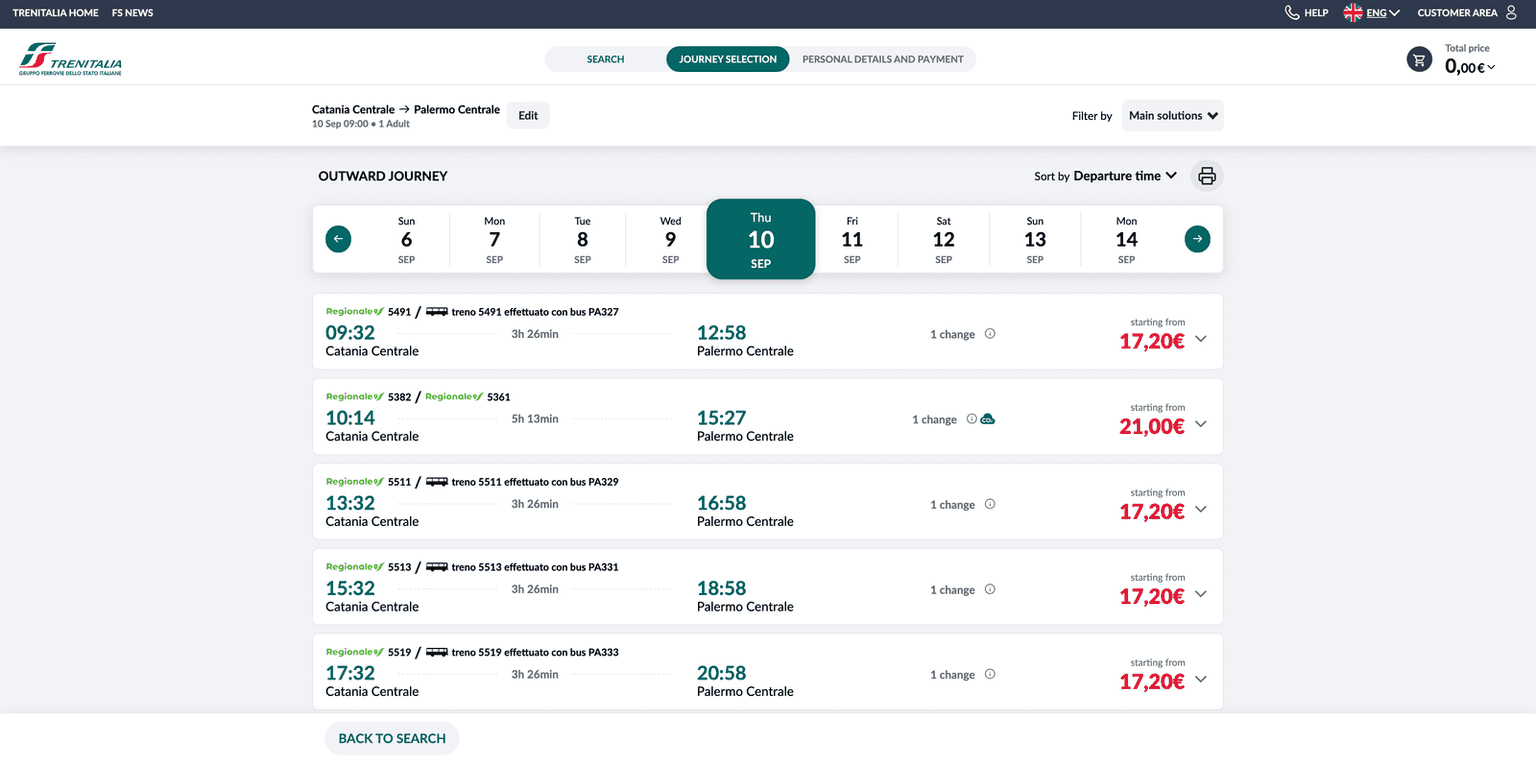Viewport: 1536px width, 763px height.
Task: Expand the Total price 0,00€ dropdown
Action: pos(1470,67)
